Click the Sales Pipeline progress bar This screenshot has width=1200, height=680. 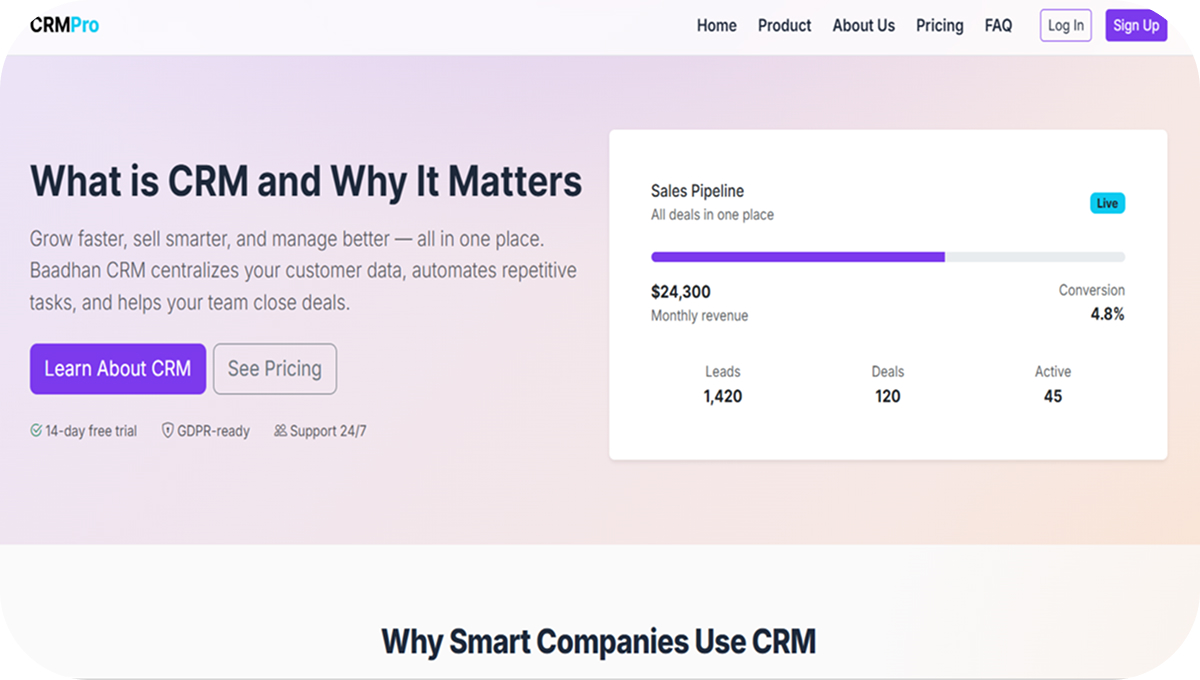tap(887, 257)
